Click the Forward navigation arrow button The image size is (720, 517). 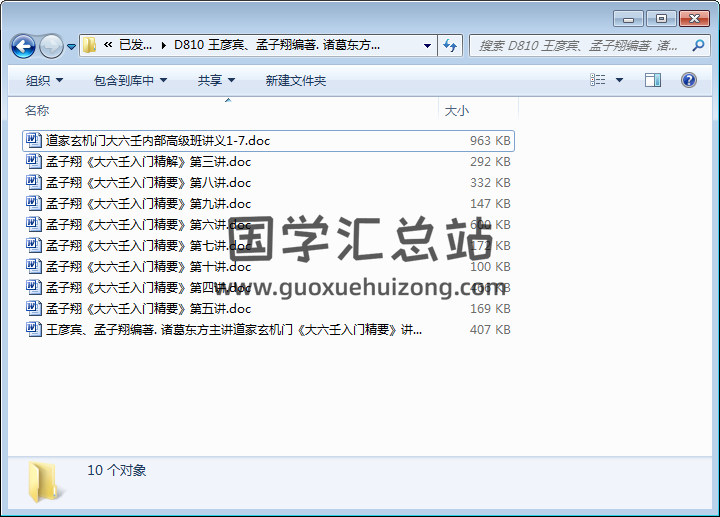coord(51,46)
